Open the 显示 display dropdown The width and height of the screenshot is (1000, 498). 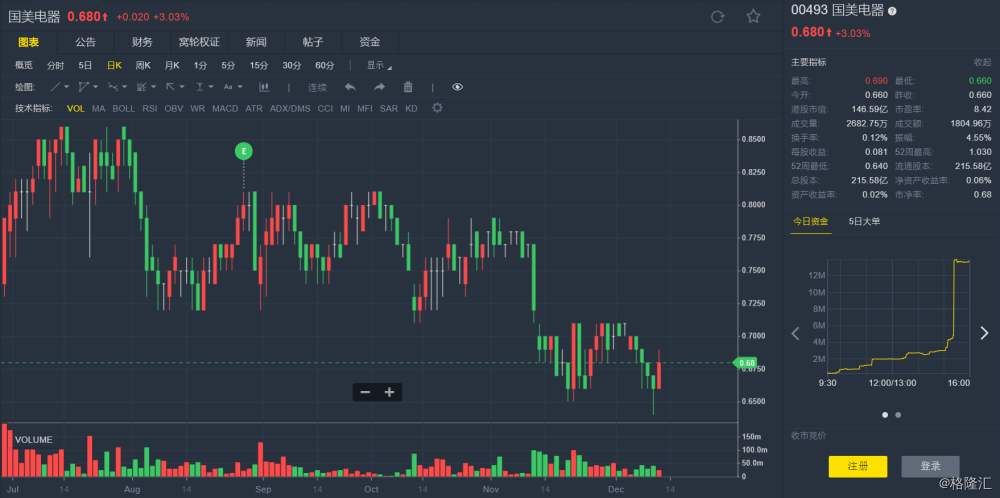[379, 65]
